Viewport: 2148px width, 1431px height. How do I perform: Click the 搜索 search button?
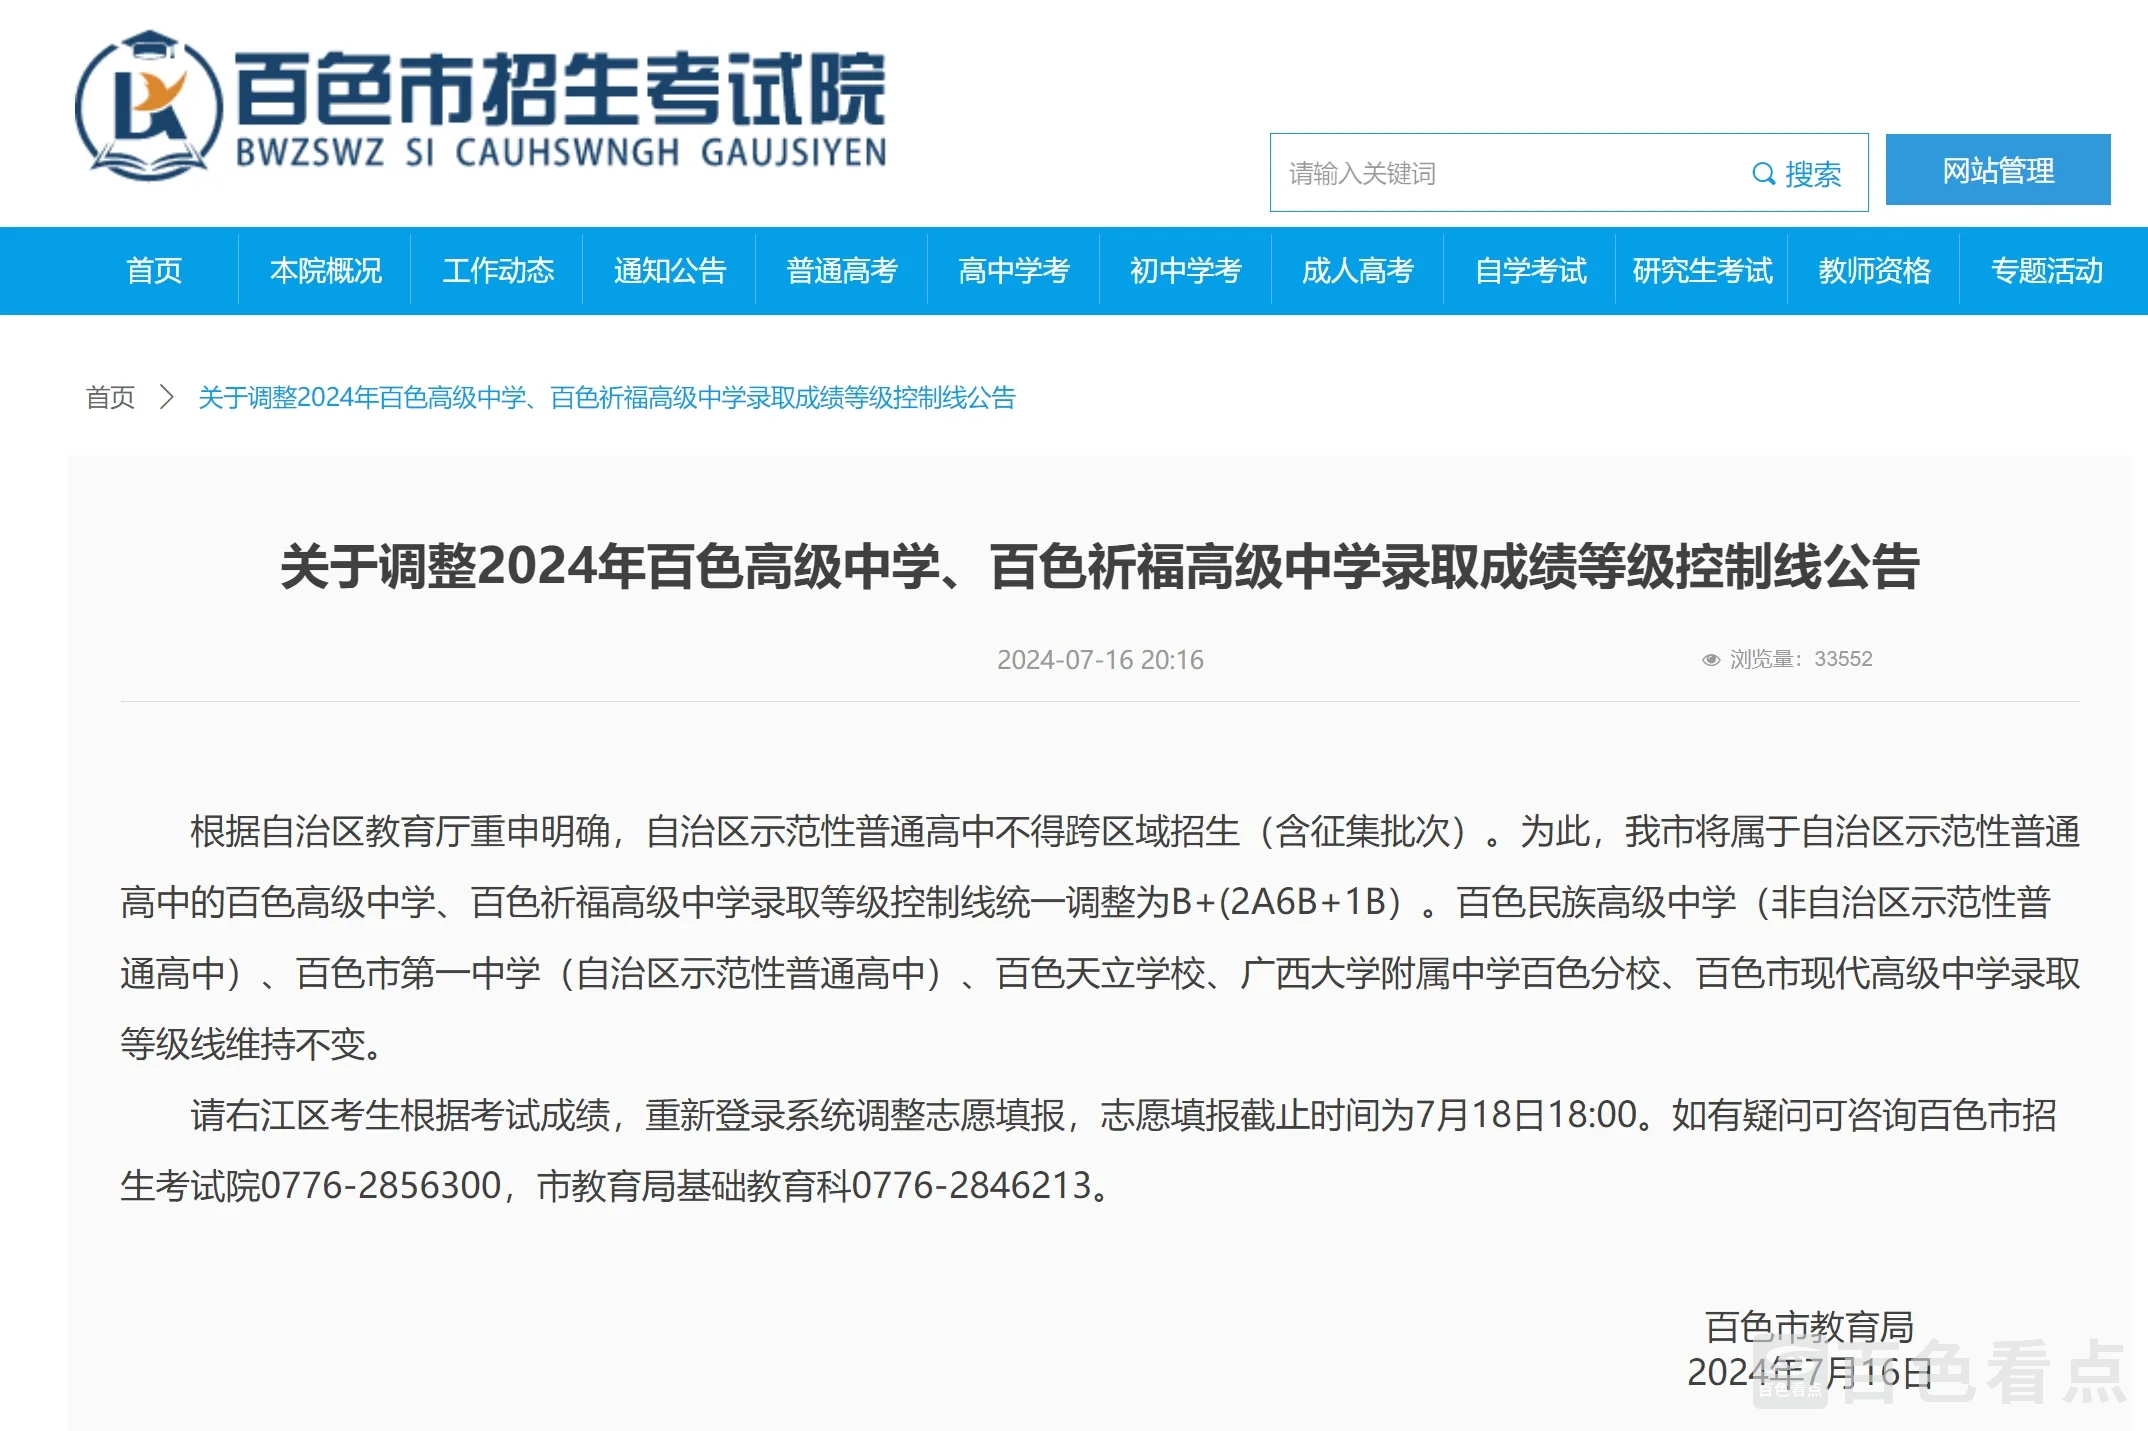coord(1812,174)
